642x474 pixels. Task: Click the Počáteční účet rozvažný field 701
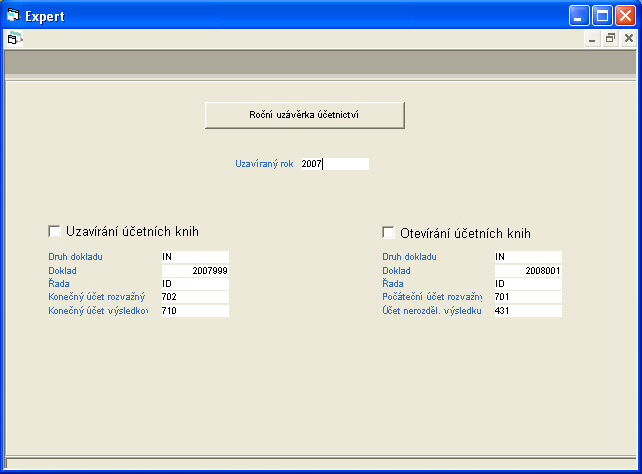[x=527, y=297]
